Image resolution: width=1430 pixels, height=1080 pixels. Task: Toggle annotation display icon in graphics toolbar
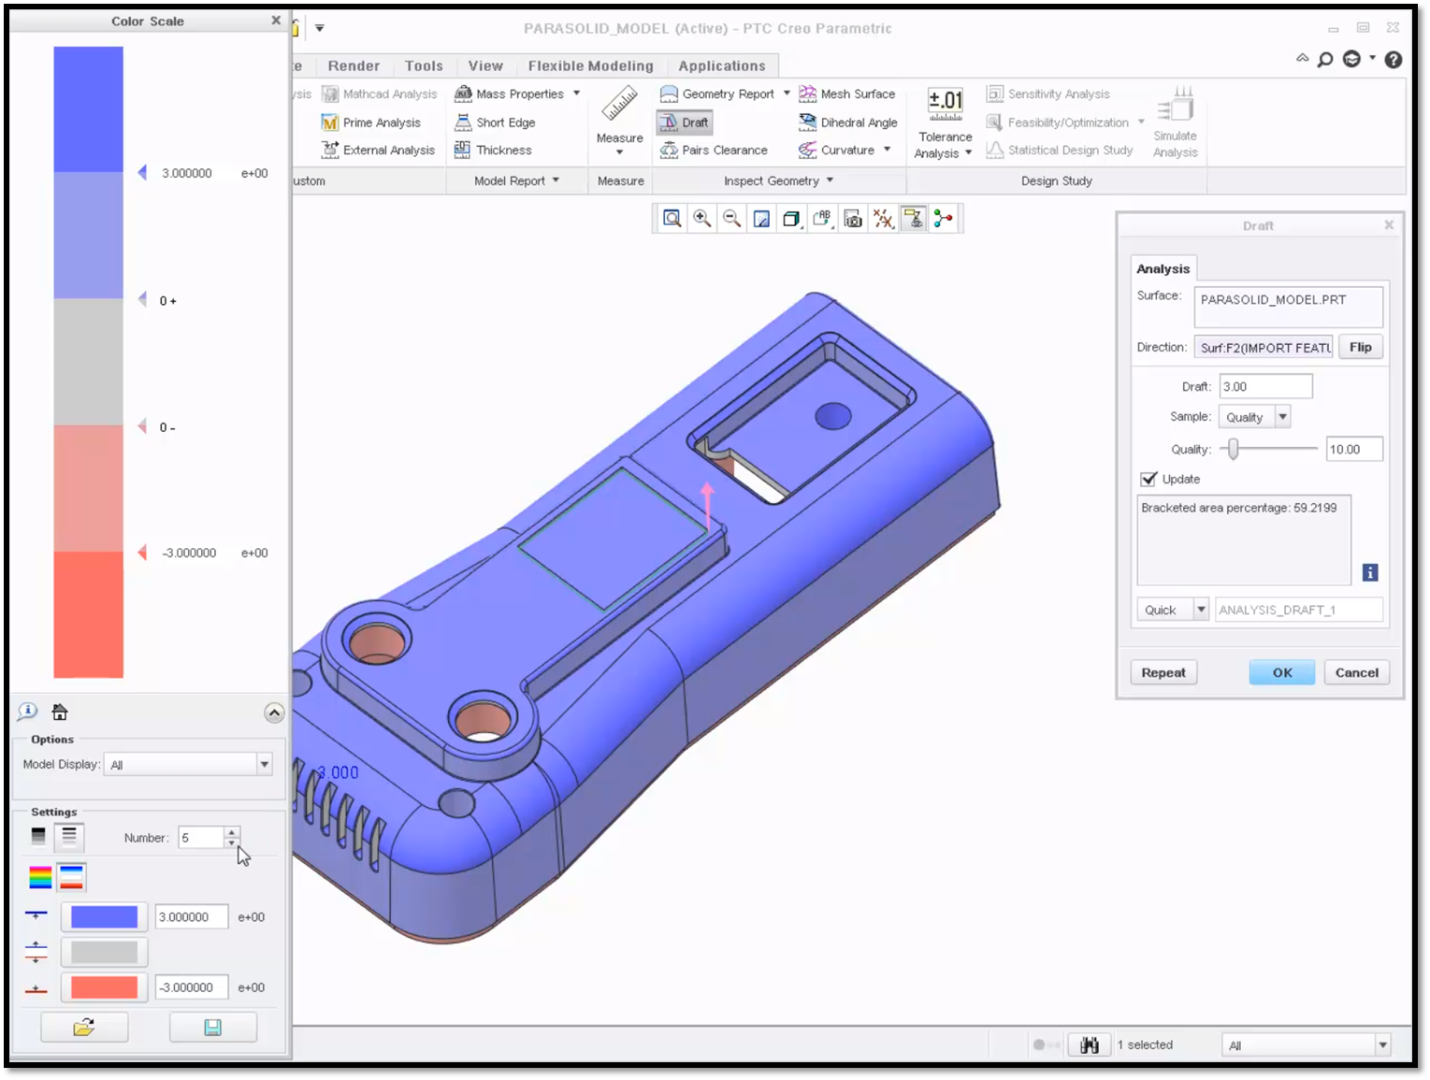pyautogui.click(x=913, y=218)
